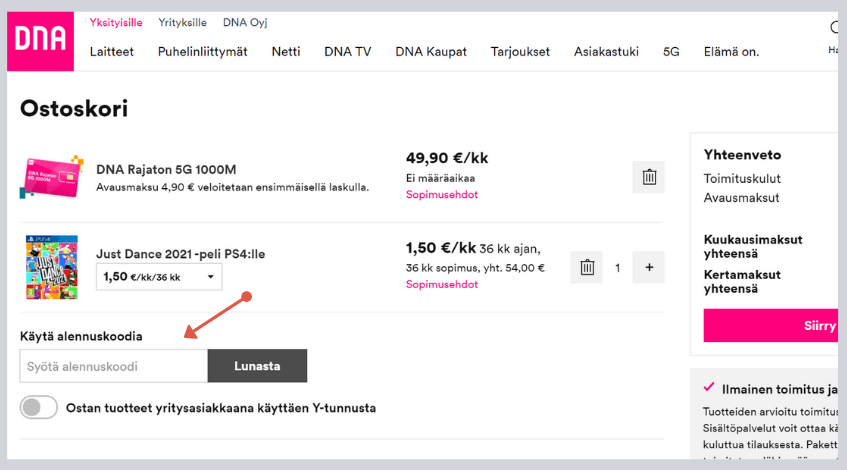Screen dimensions: 847x470
Task: Delete DNA Rajaton 5G 1000M from cart
Action: pos(649,177)
